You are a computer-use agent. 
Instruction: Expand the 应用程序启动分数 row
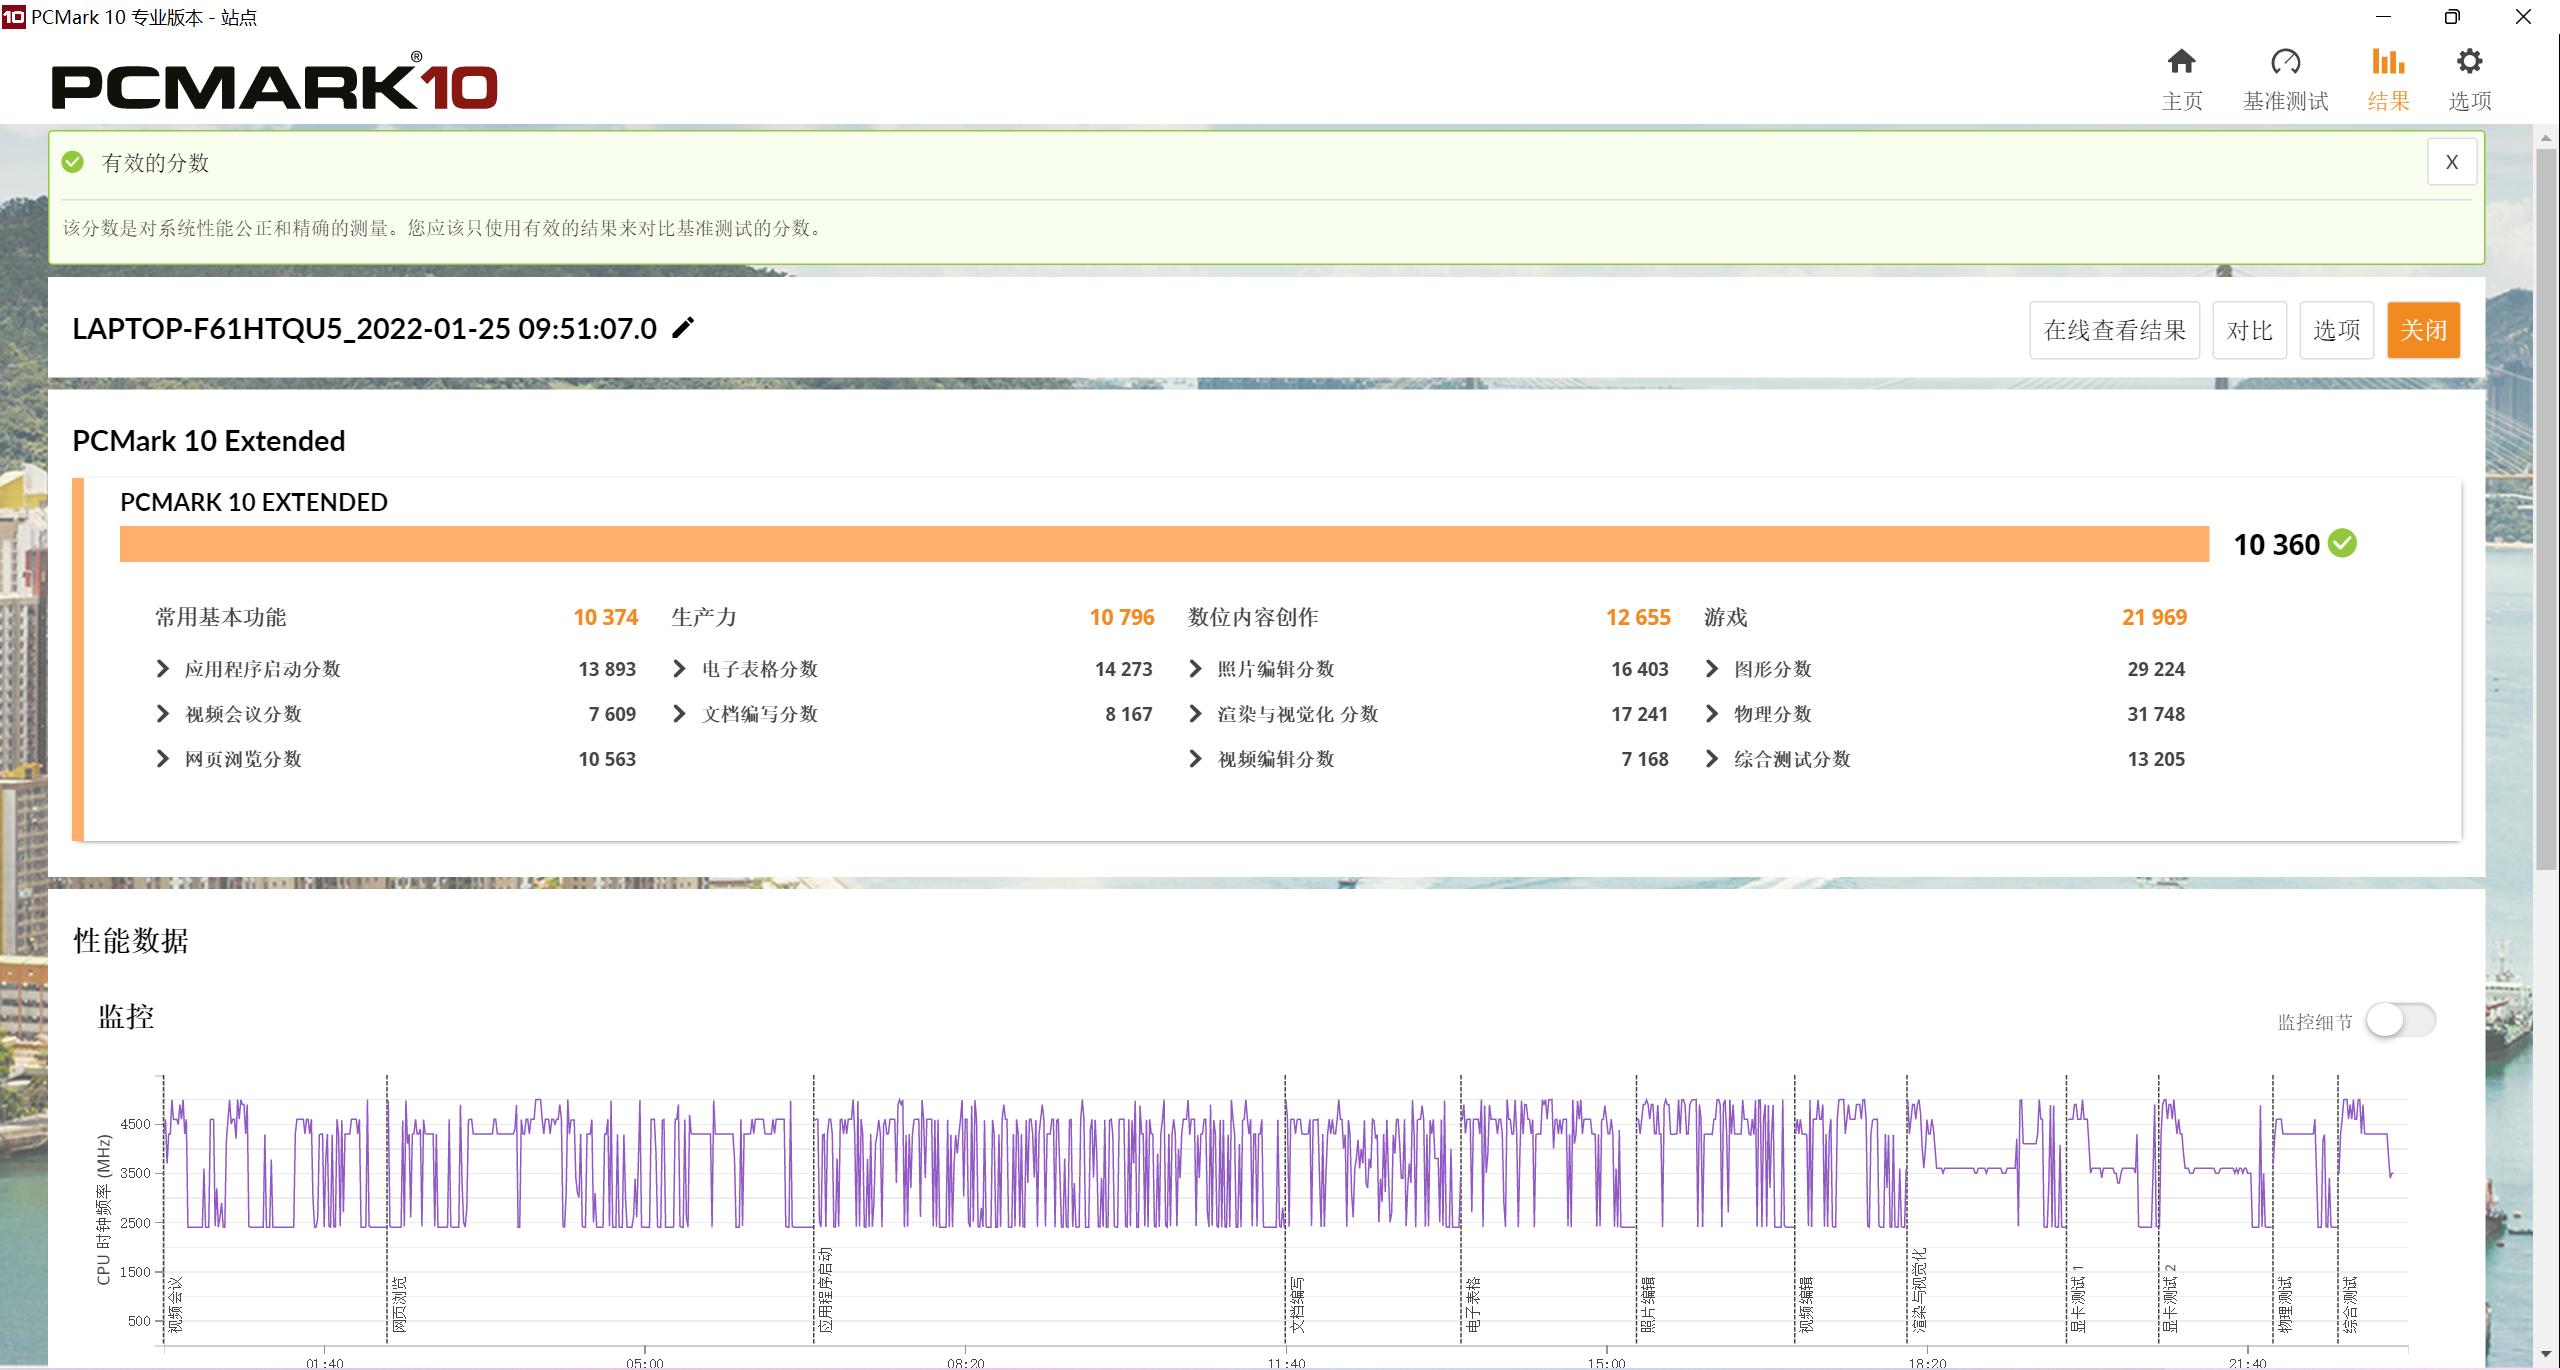pyautogui.click(x=163, y=669)
